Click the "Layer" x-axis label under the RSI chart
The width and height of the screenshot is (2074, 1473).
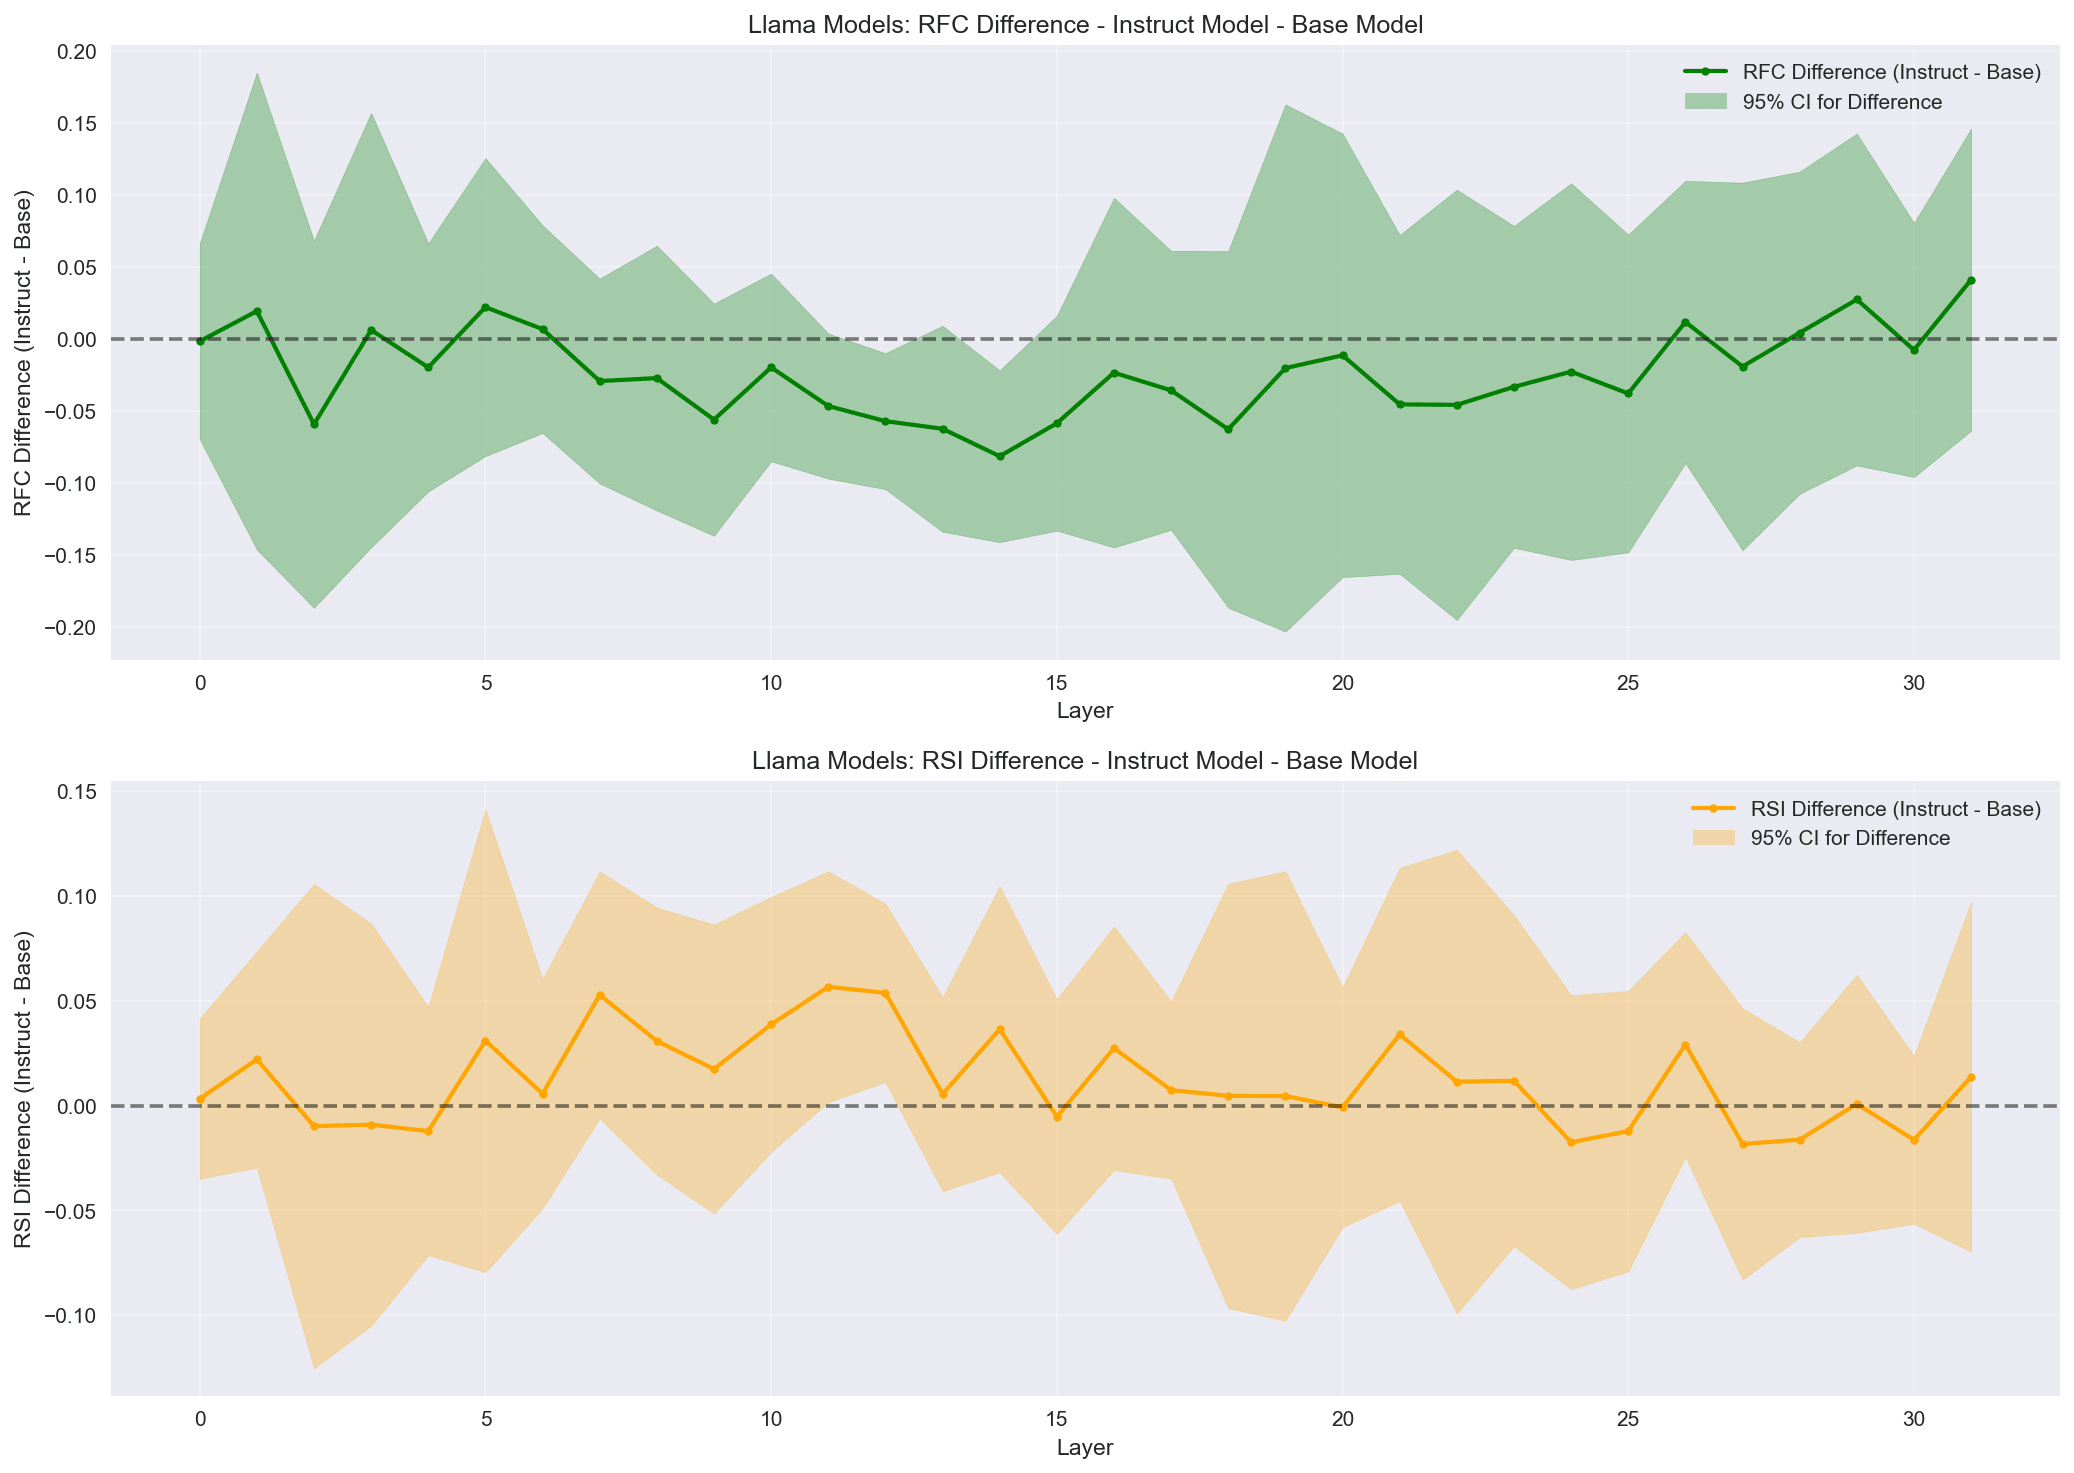1085,1447
